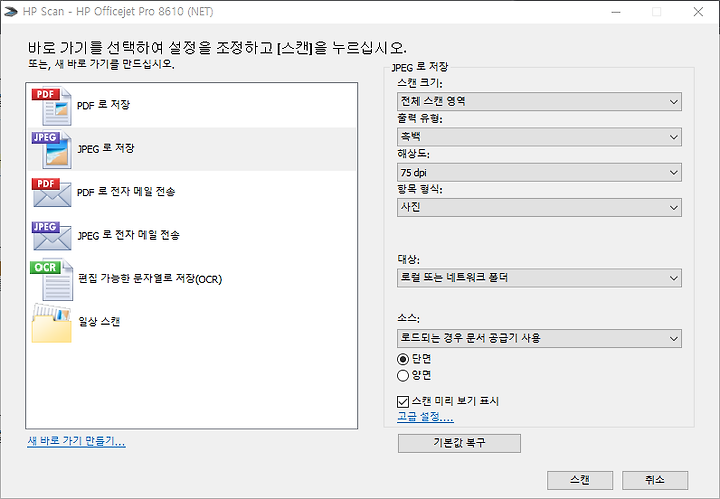Minimize the HP Scan window
720x499 pixels.
point(616,12)
